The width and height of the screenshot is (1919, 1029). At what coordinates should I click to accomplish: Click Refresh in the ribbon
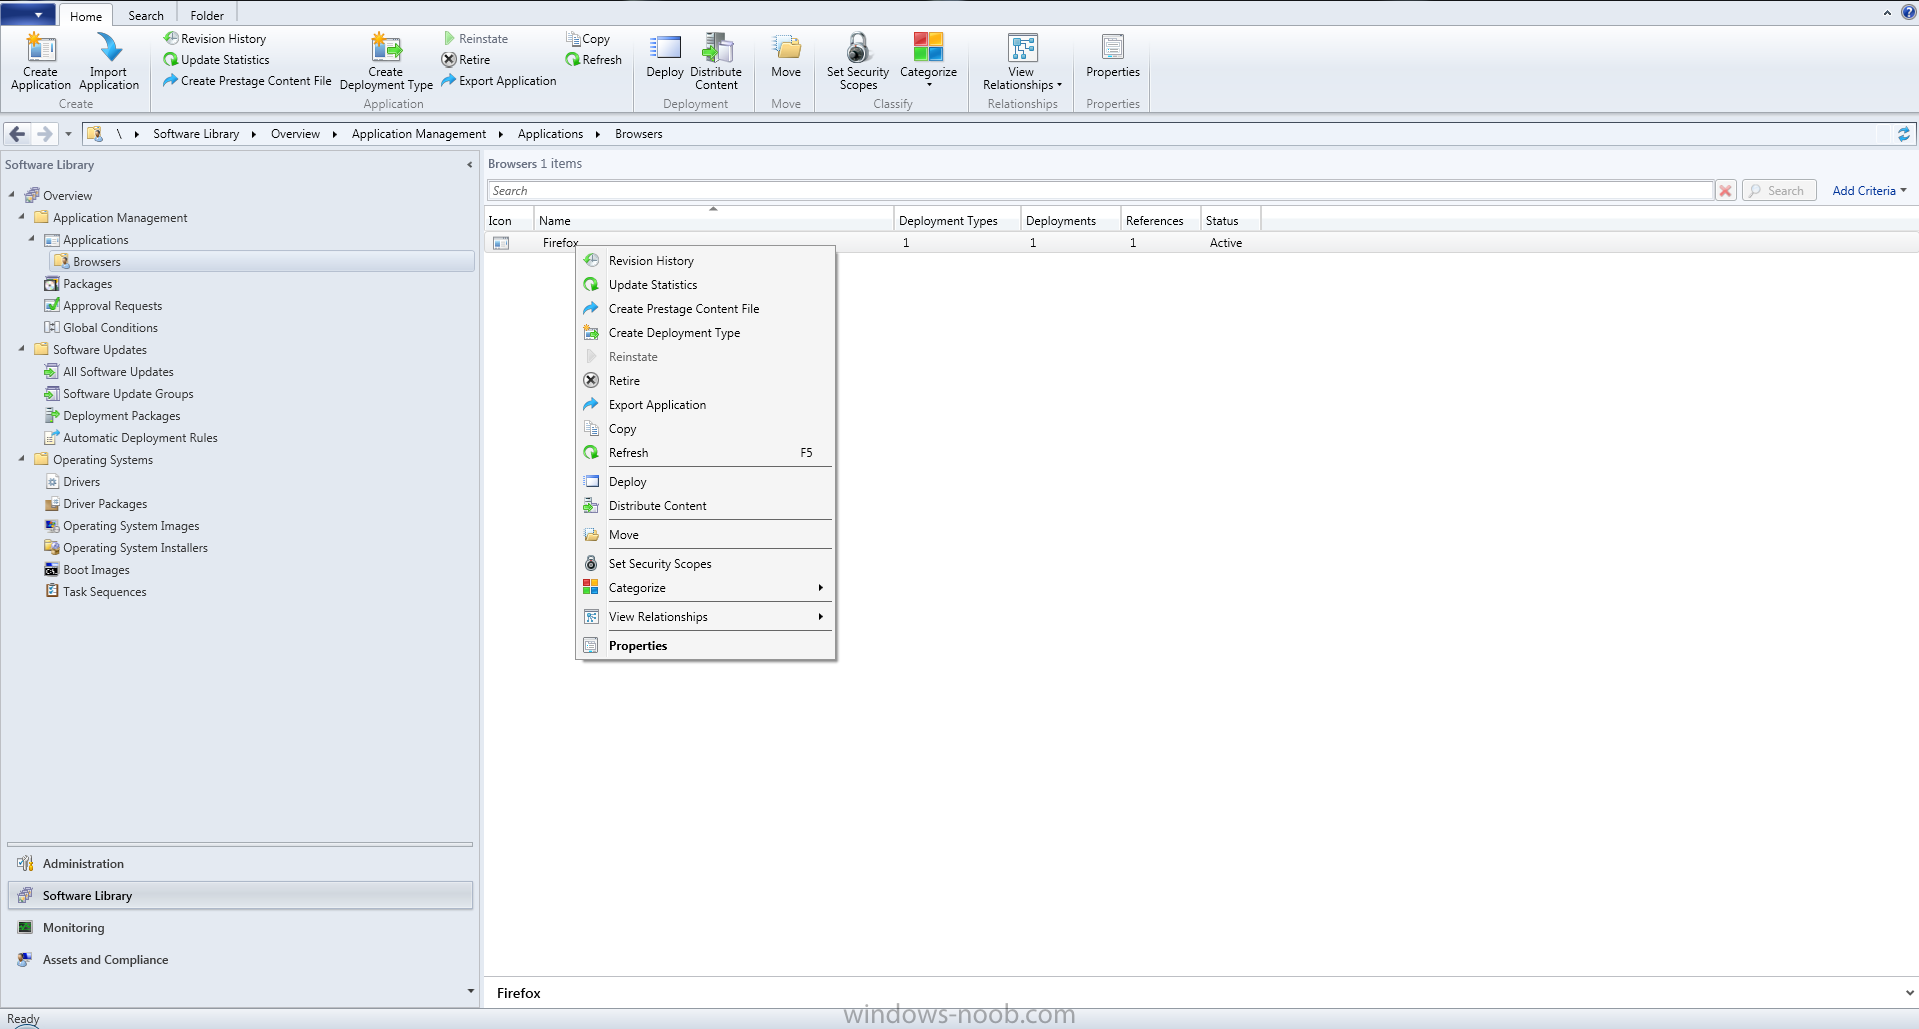pyautogui.click(x=594, y=59)
